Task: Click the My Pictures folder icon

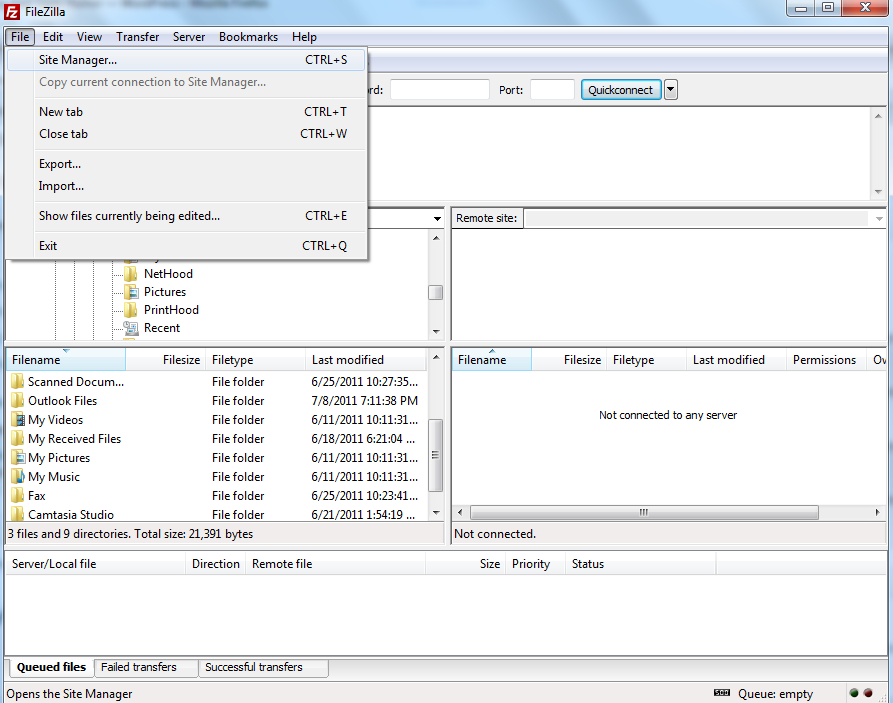Action: tap(18, 457)
